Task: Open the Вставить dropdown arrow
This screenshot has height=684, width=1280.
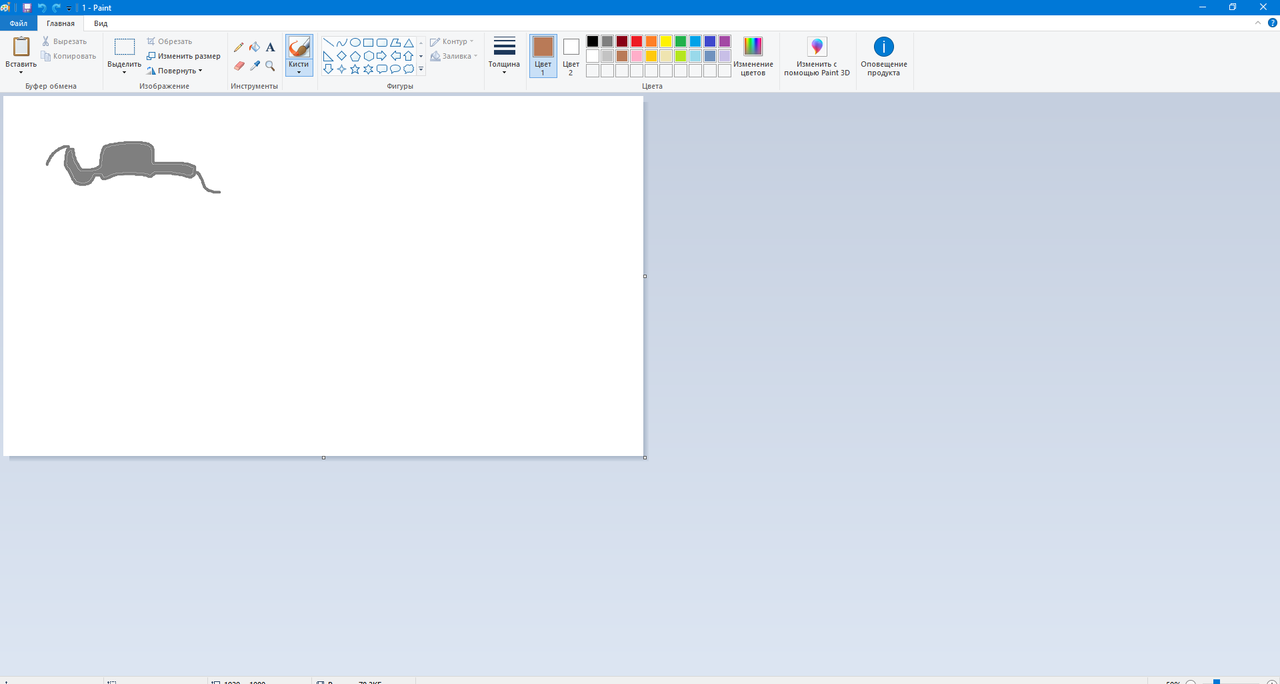Action: tap(21, 72)
